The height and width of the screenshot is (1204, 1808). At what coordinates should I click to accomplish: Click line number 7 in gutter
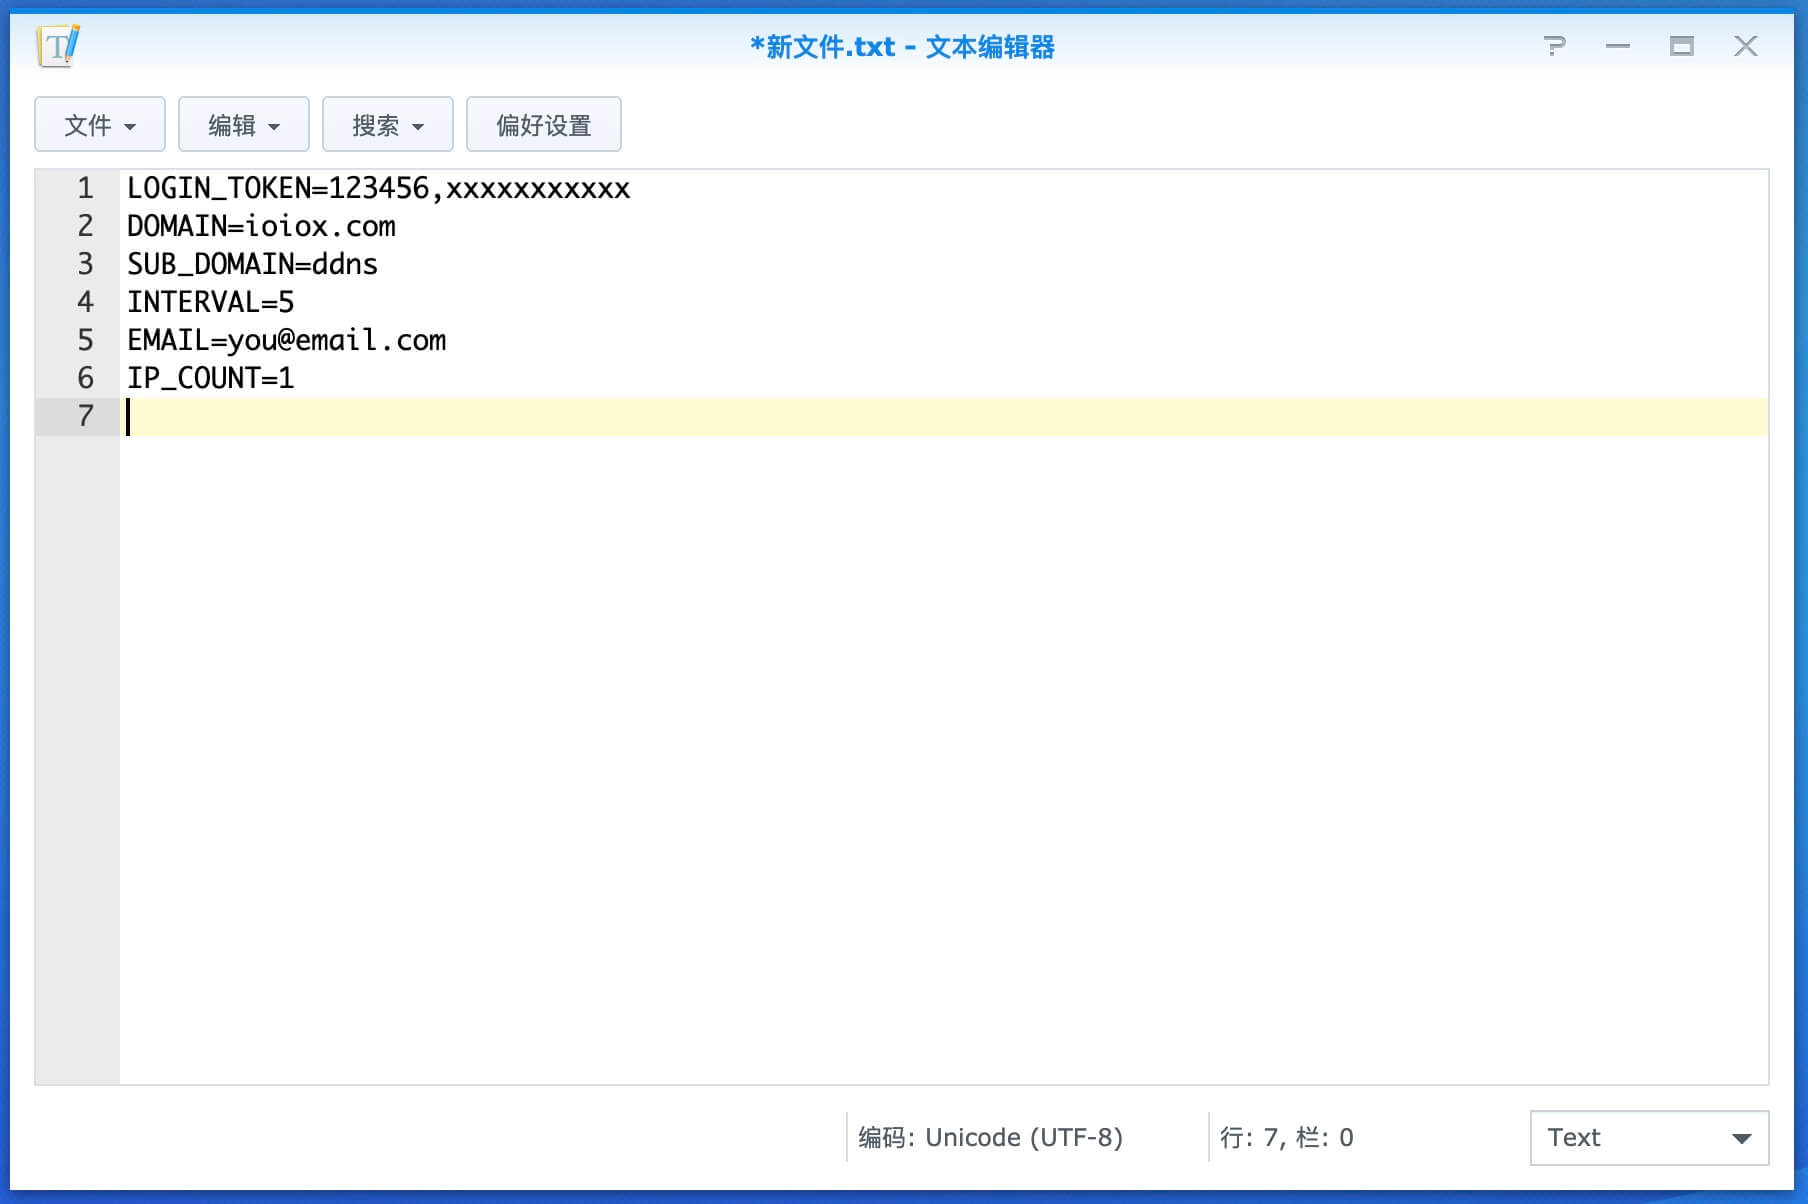click(85, 416)
